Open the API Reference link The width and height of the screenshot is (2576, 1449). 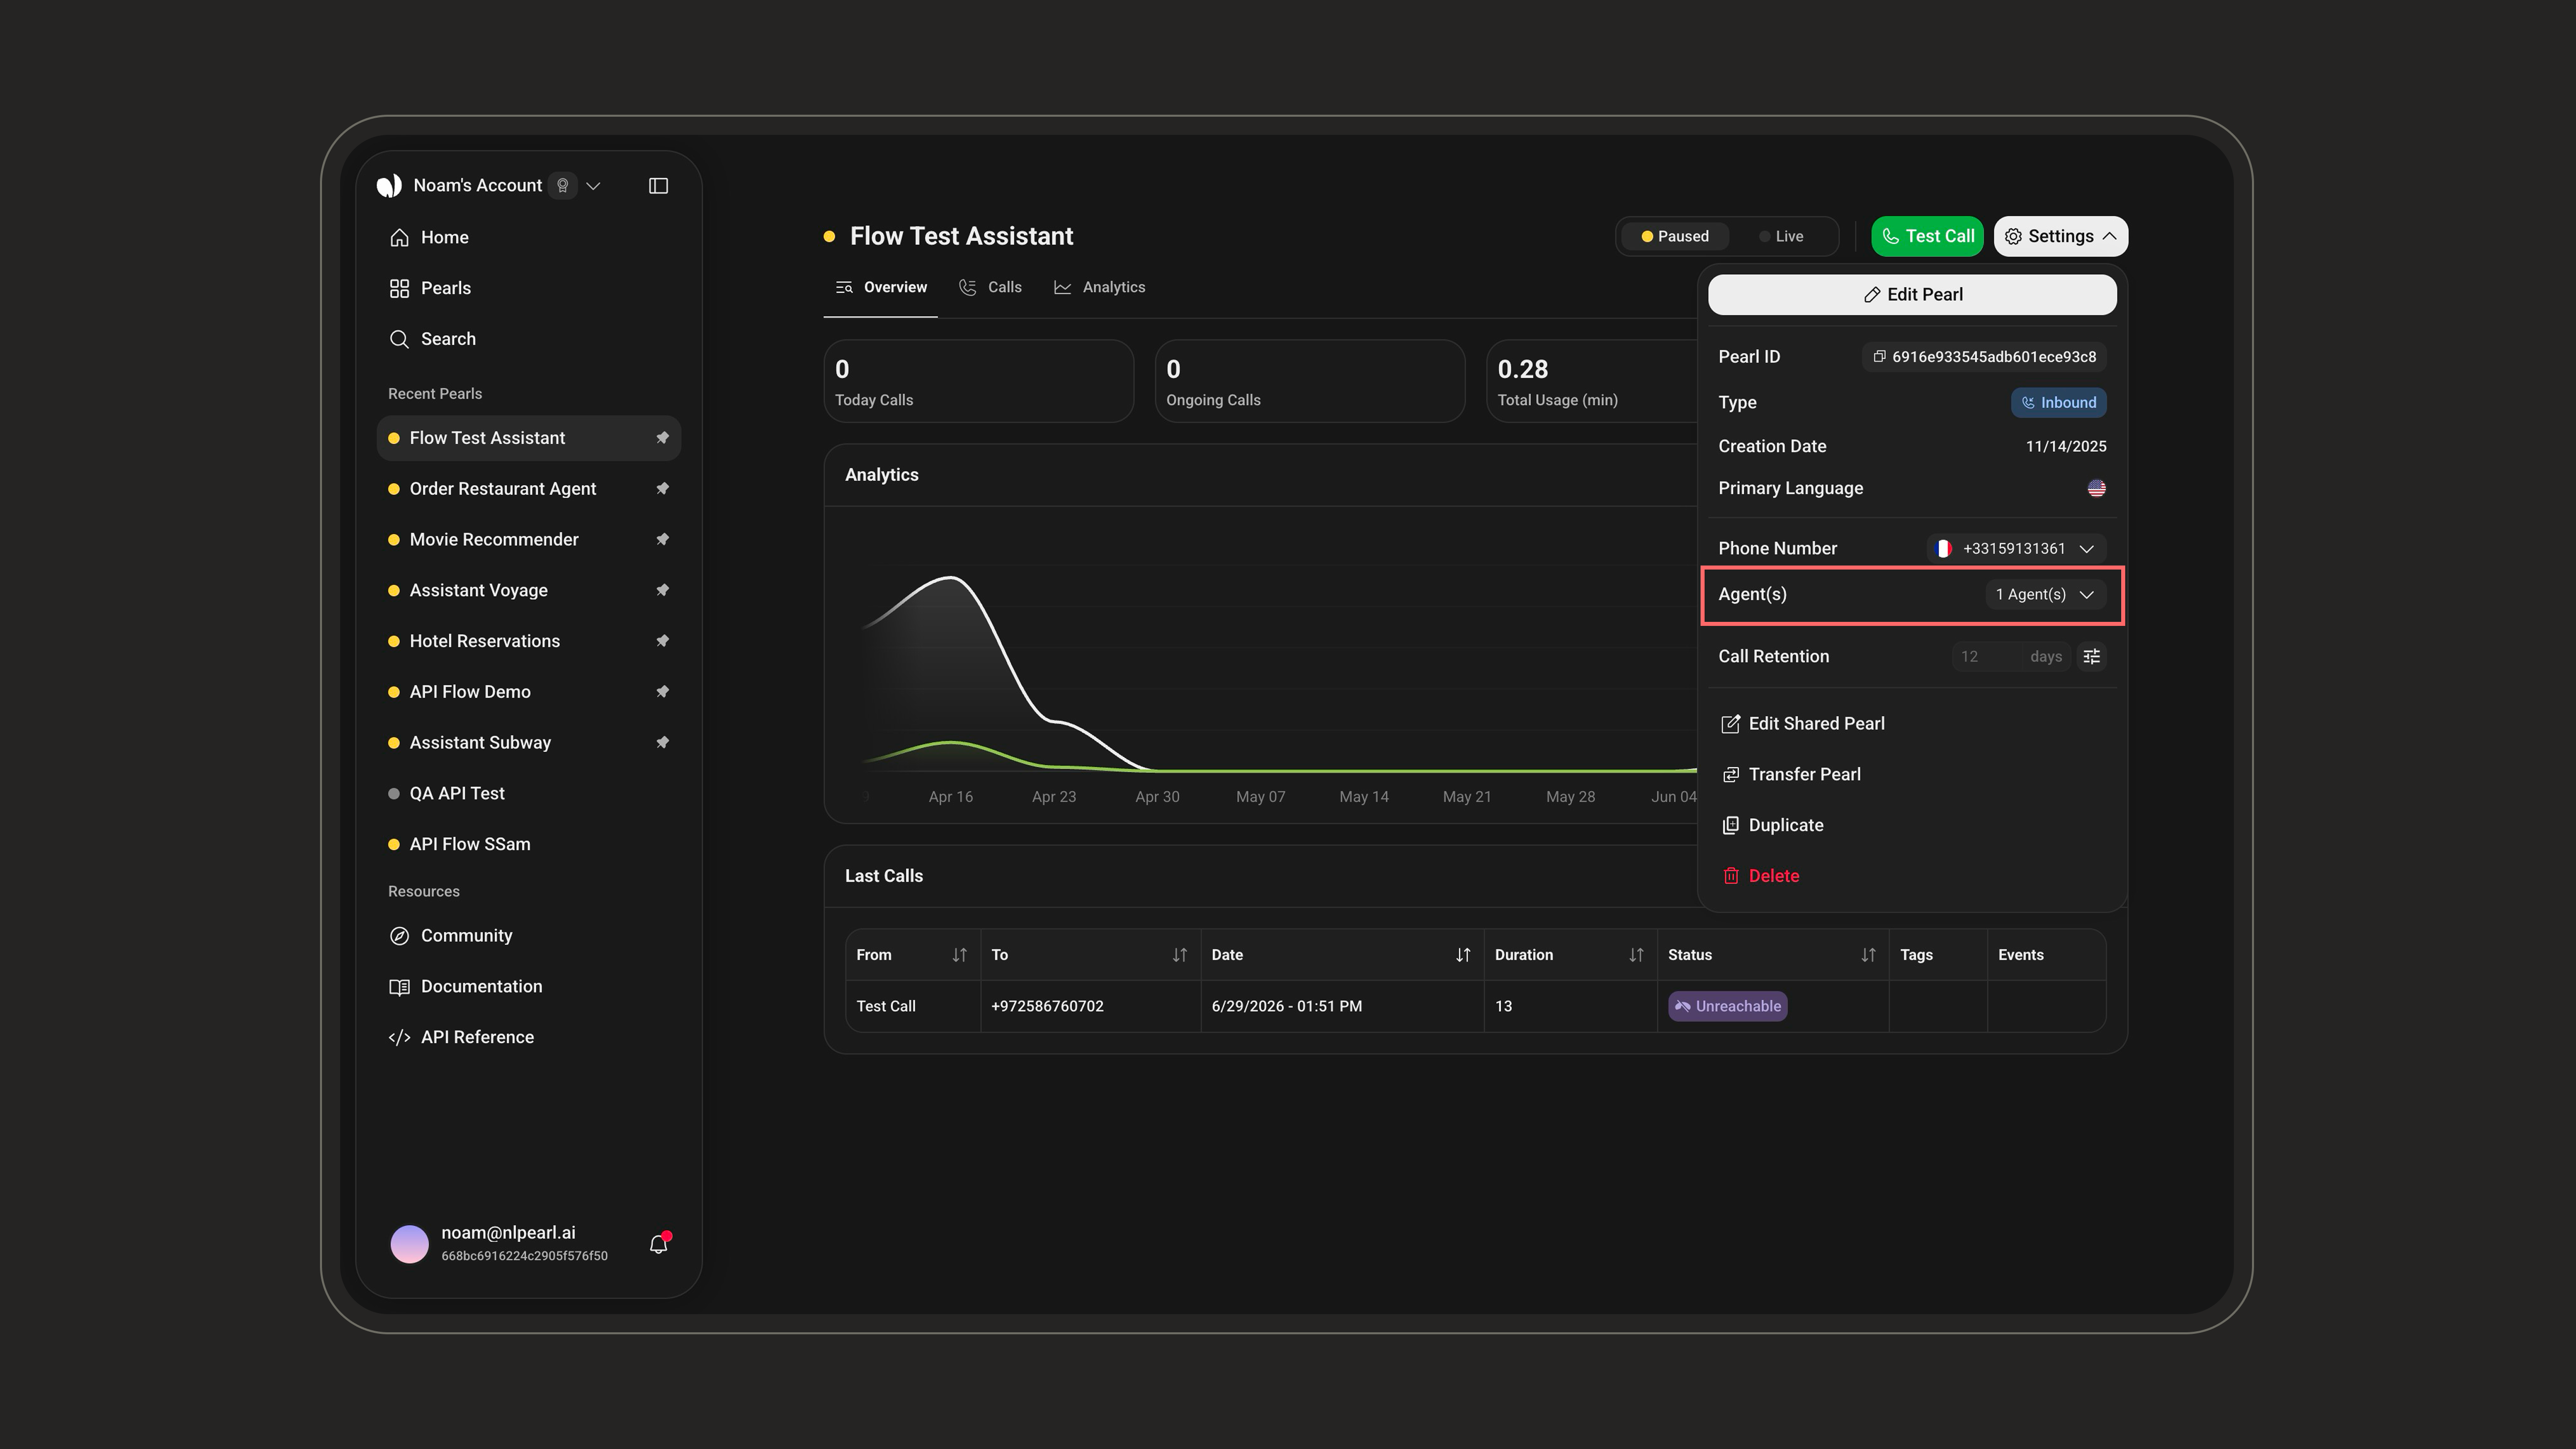[x=529, y=1038]
